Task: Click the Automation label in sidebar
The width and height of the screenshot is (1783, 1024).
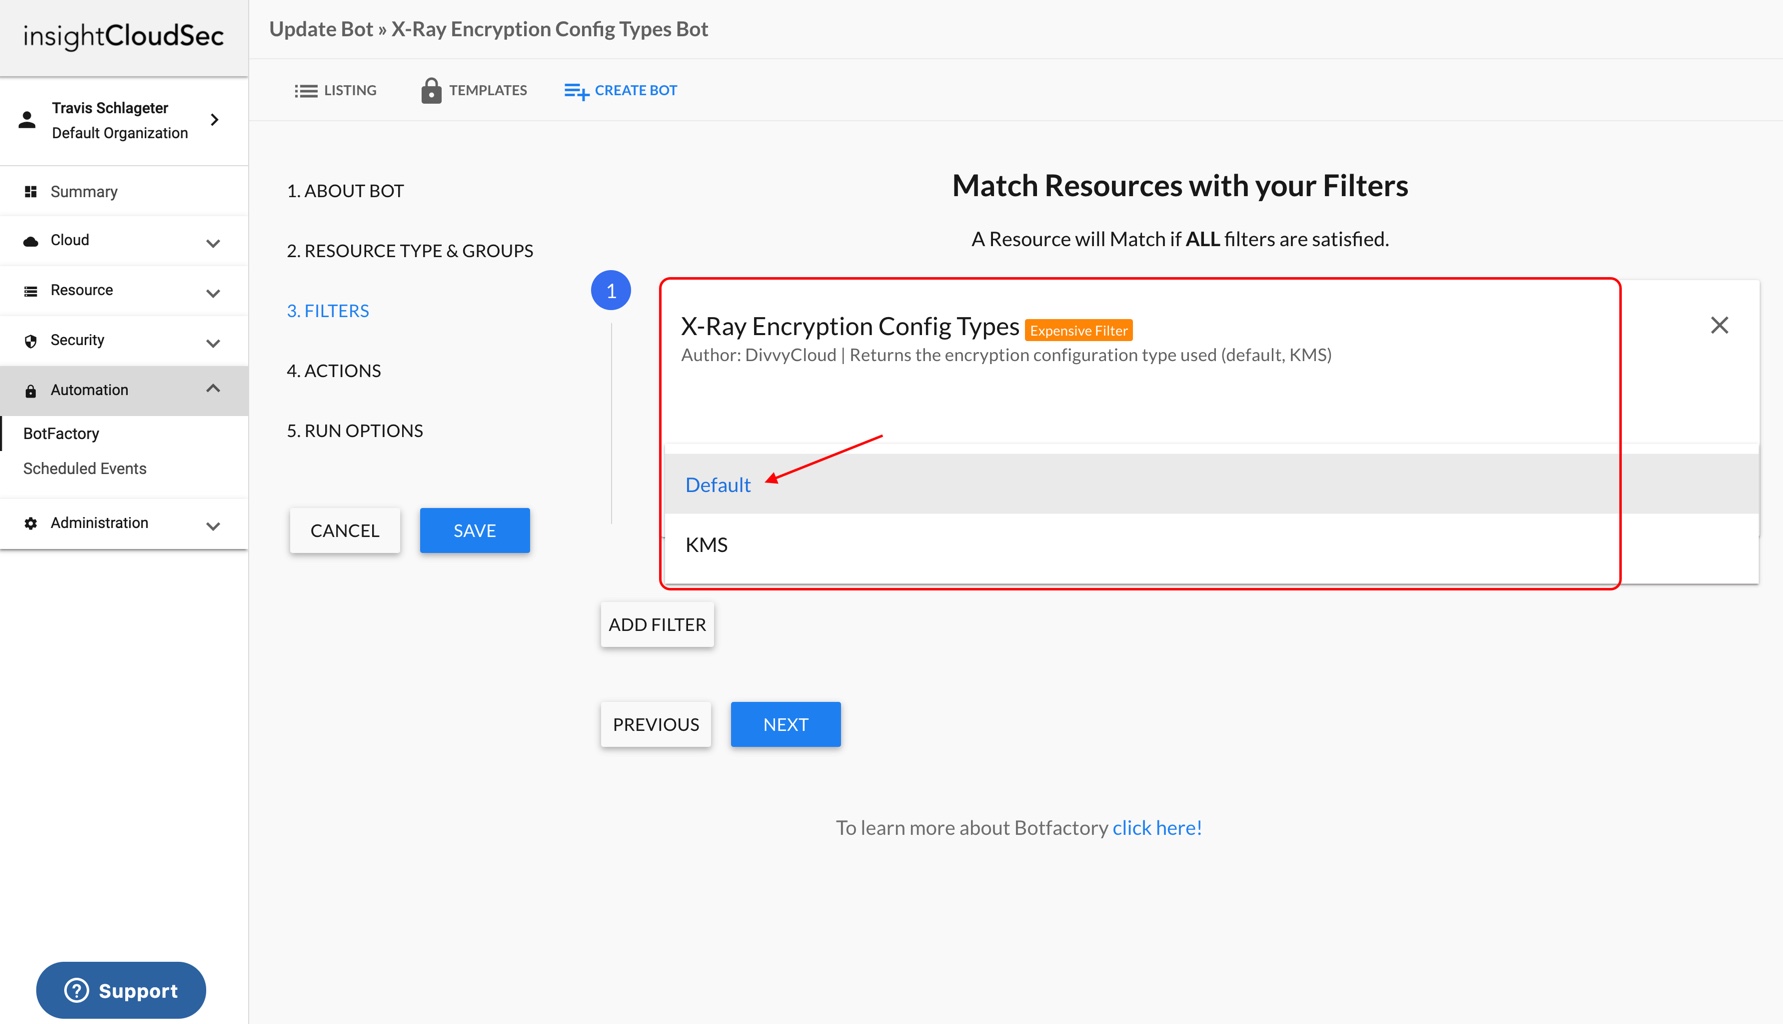Action: pos(90,391)
